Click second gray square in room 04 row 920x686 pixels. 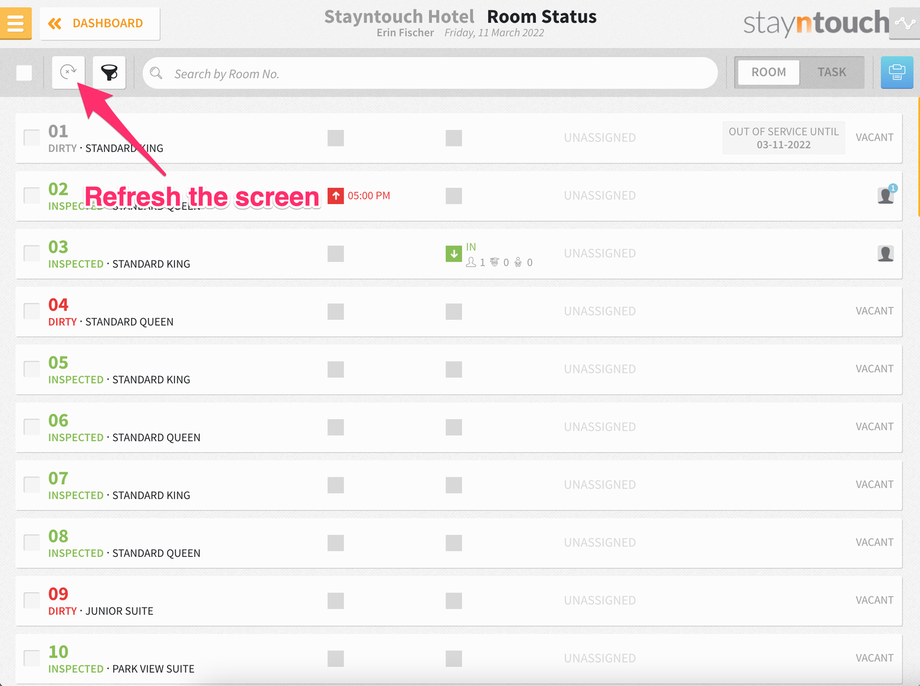point(454,312)
